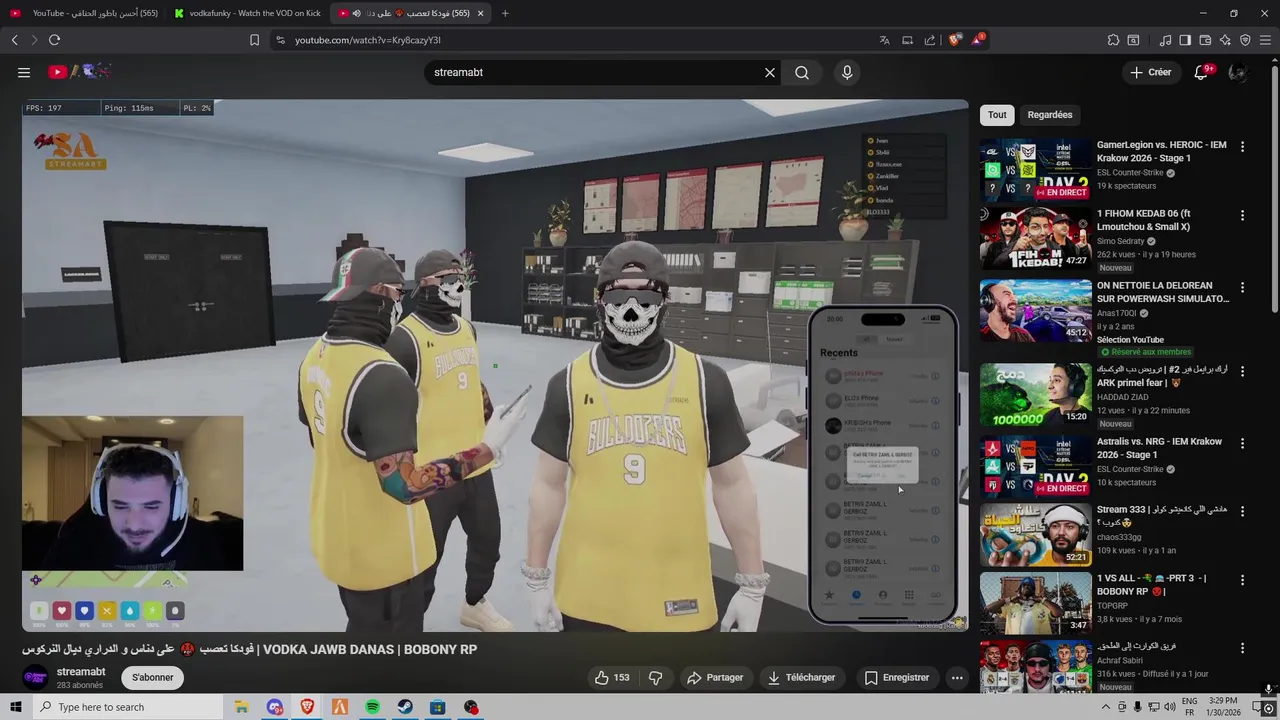The width and height of the screenshot is (1280, 720).
Task: Share this page from address bar
Action: [x=930, y=40]
